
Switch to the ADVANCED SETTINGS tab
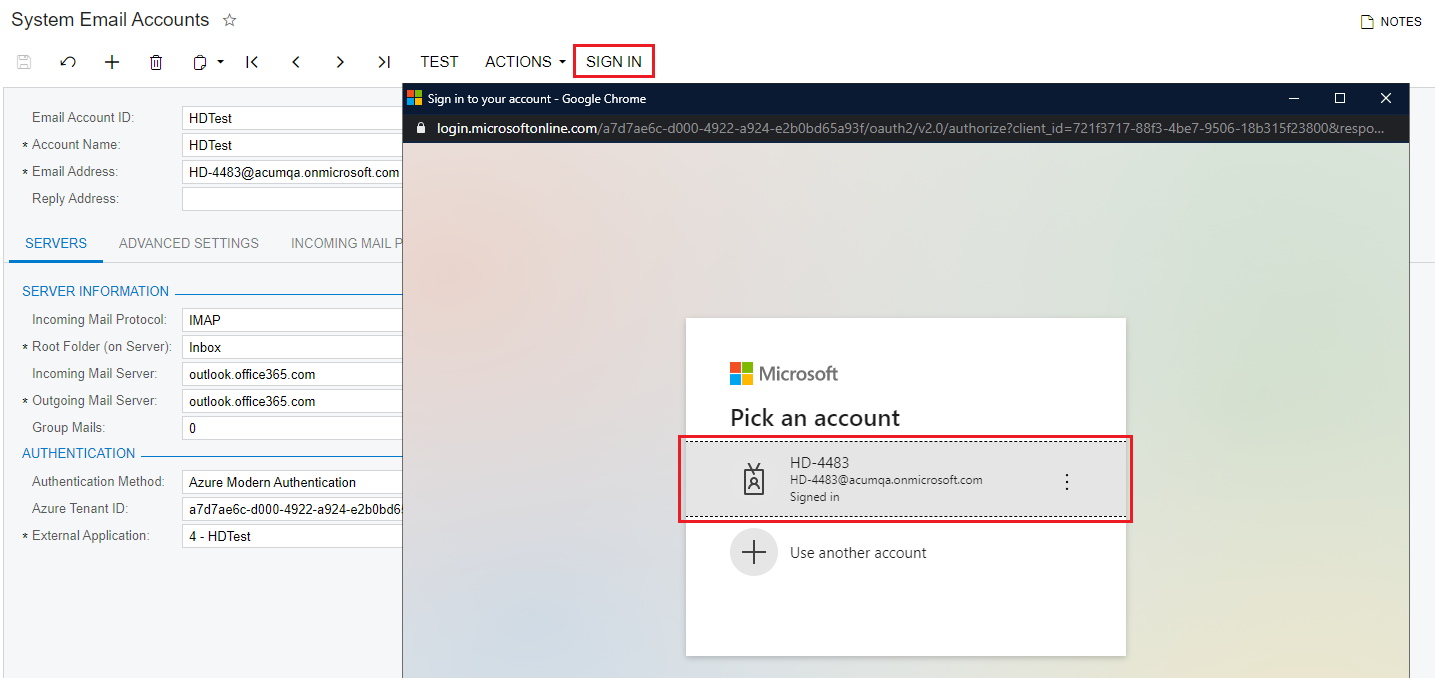pyautogui.click(x=188, y=243)
